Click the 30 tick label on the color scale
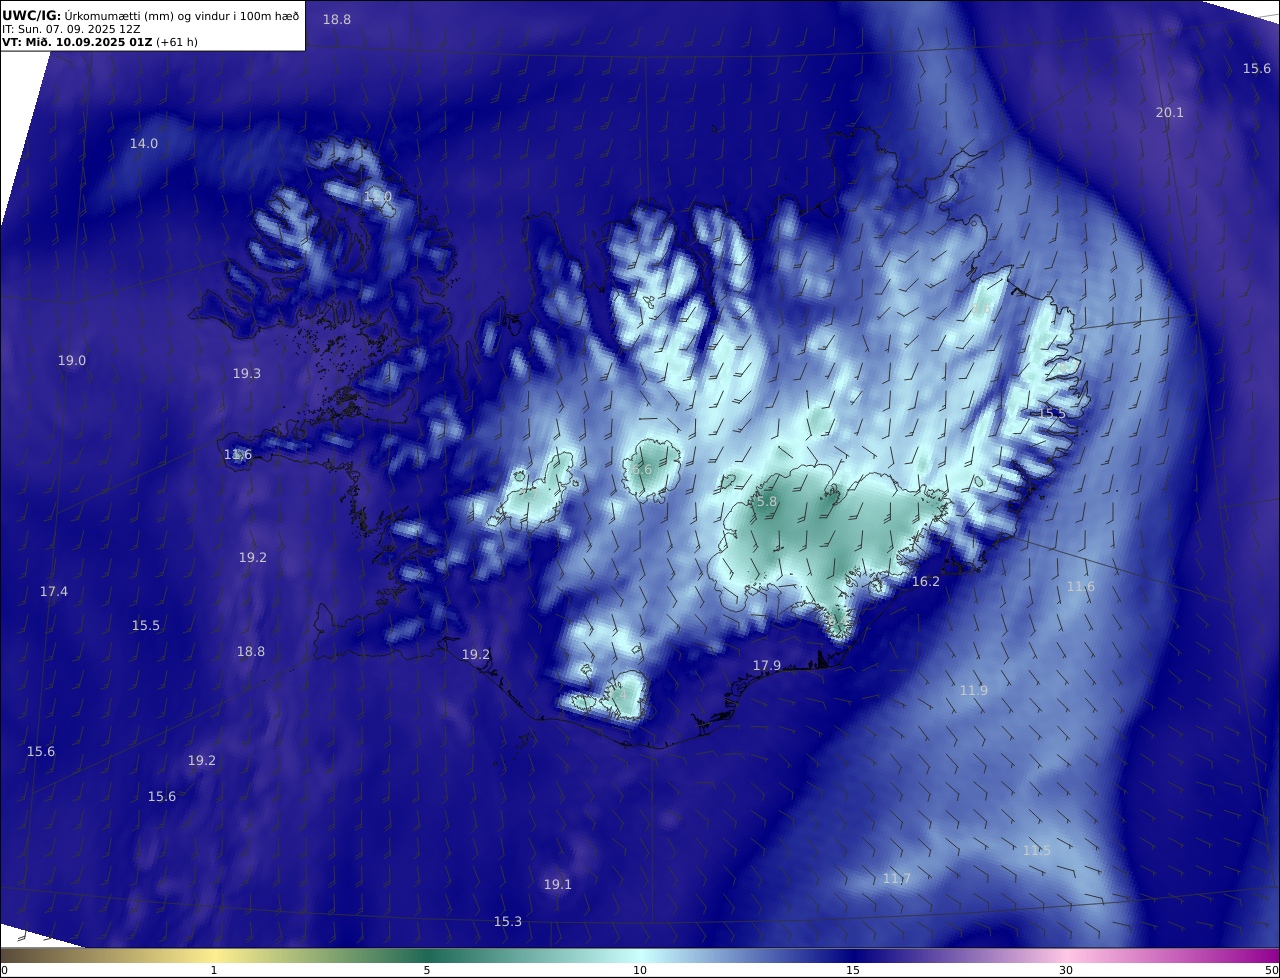Viewport: 1280px width, 978px height. (1066, 971)
